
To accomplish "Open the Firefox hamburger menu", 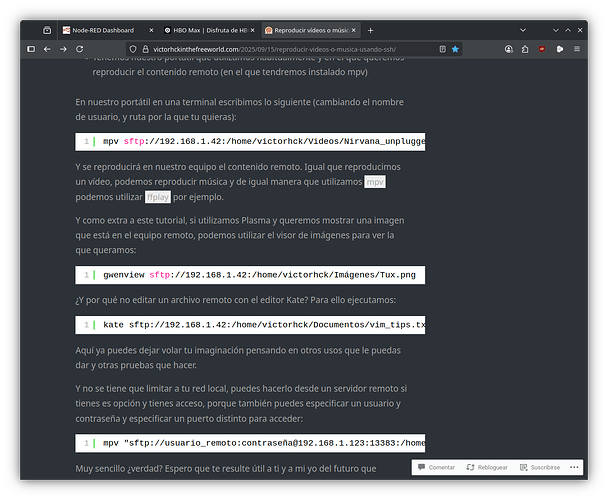I will (577, 49).
